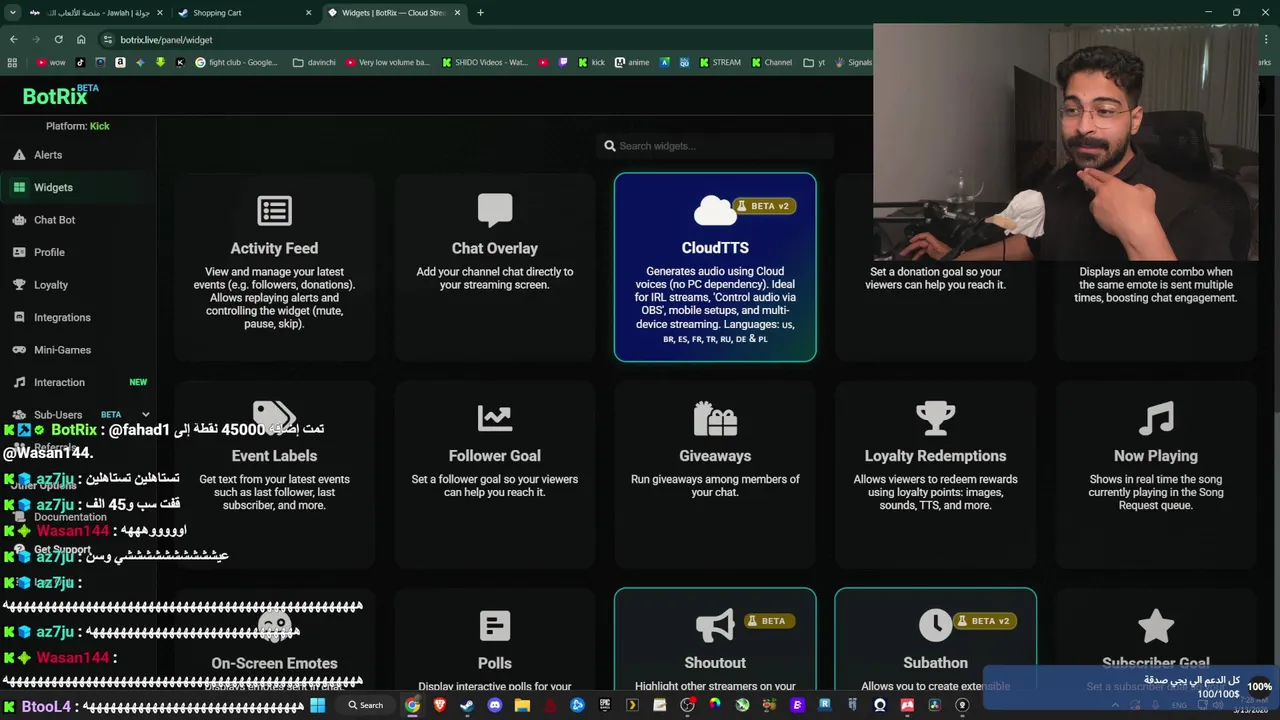Click the Subathon BETA v2 badge
This screenshot has height=720, width=1280.
coord(984,621)
